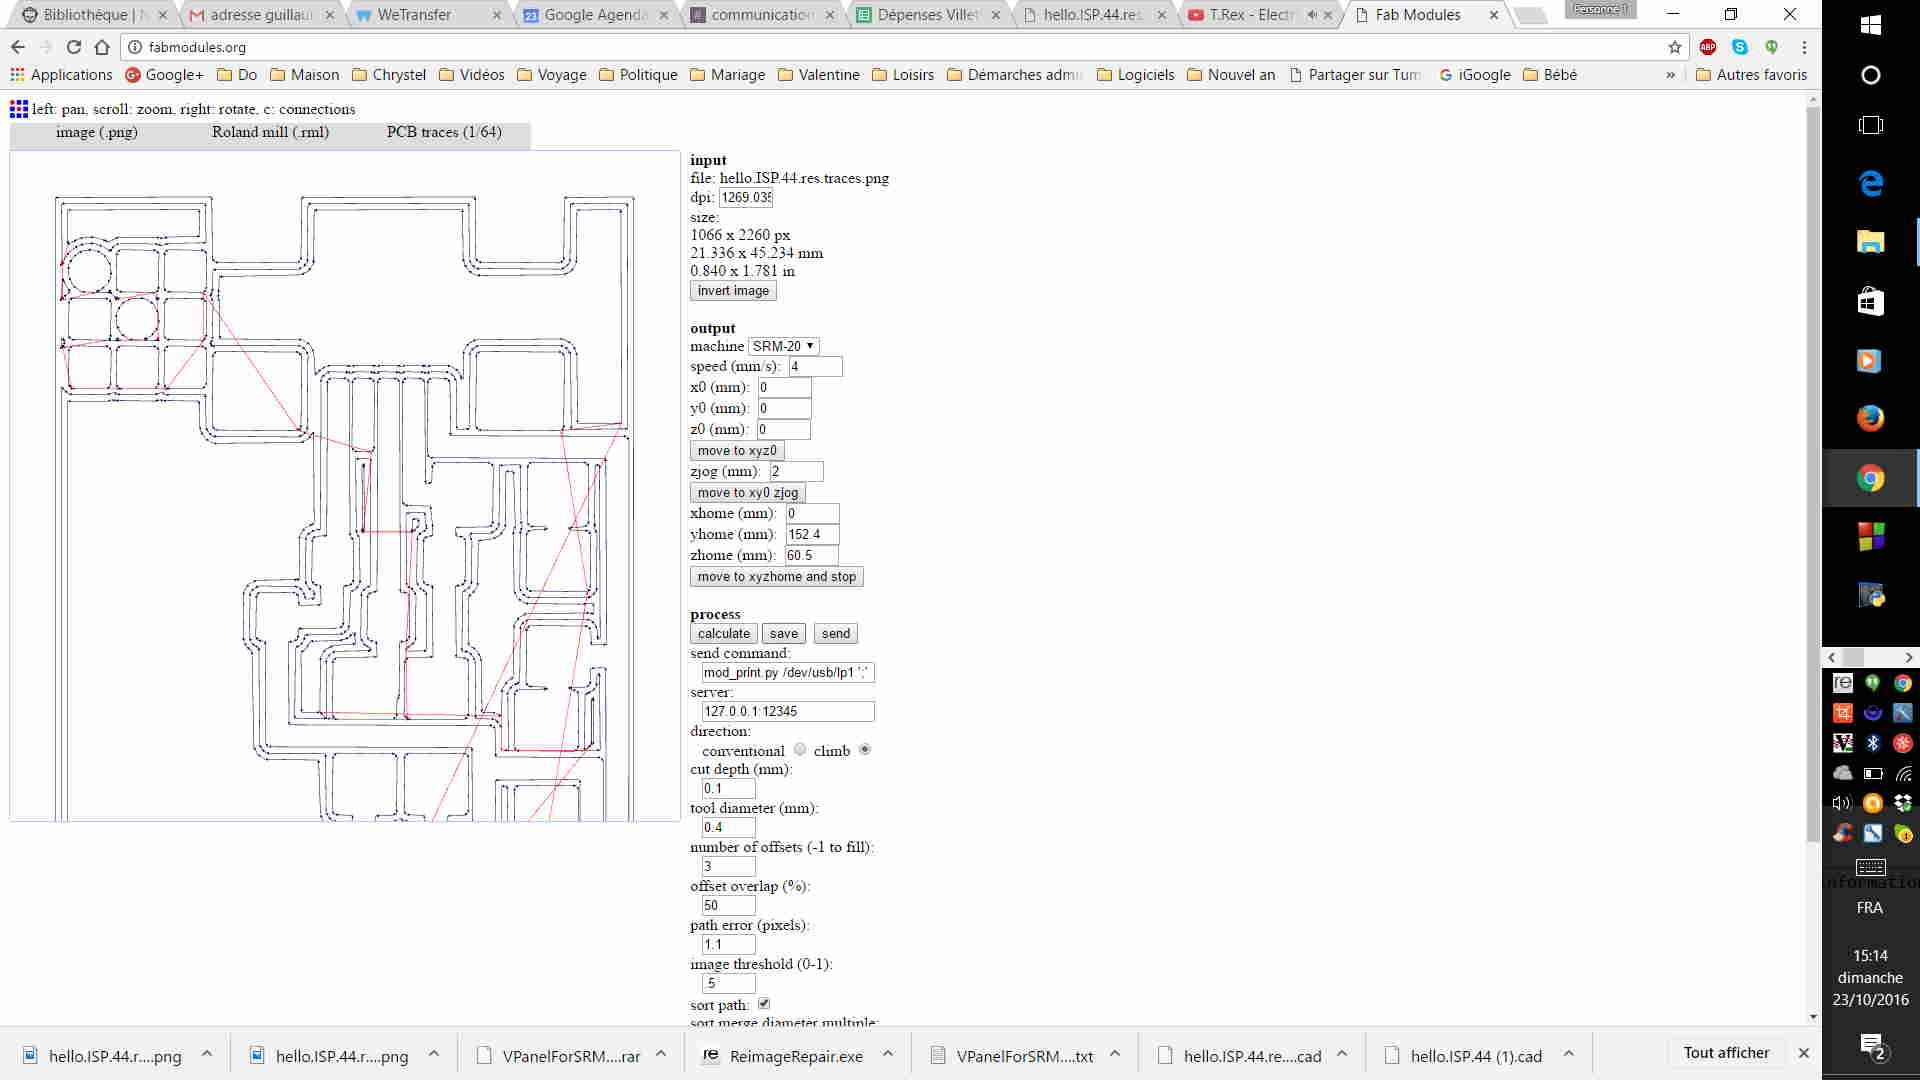The width and height of the screenshot is (1920, 1080).
Task: Switch to the WeTransfer tab
Action: 414,15
